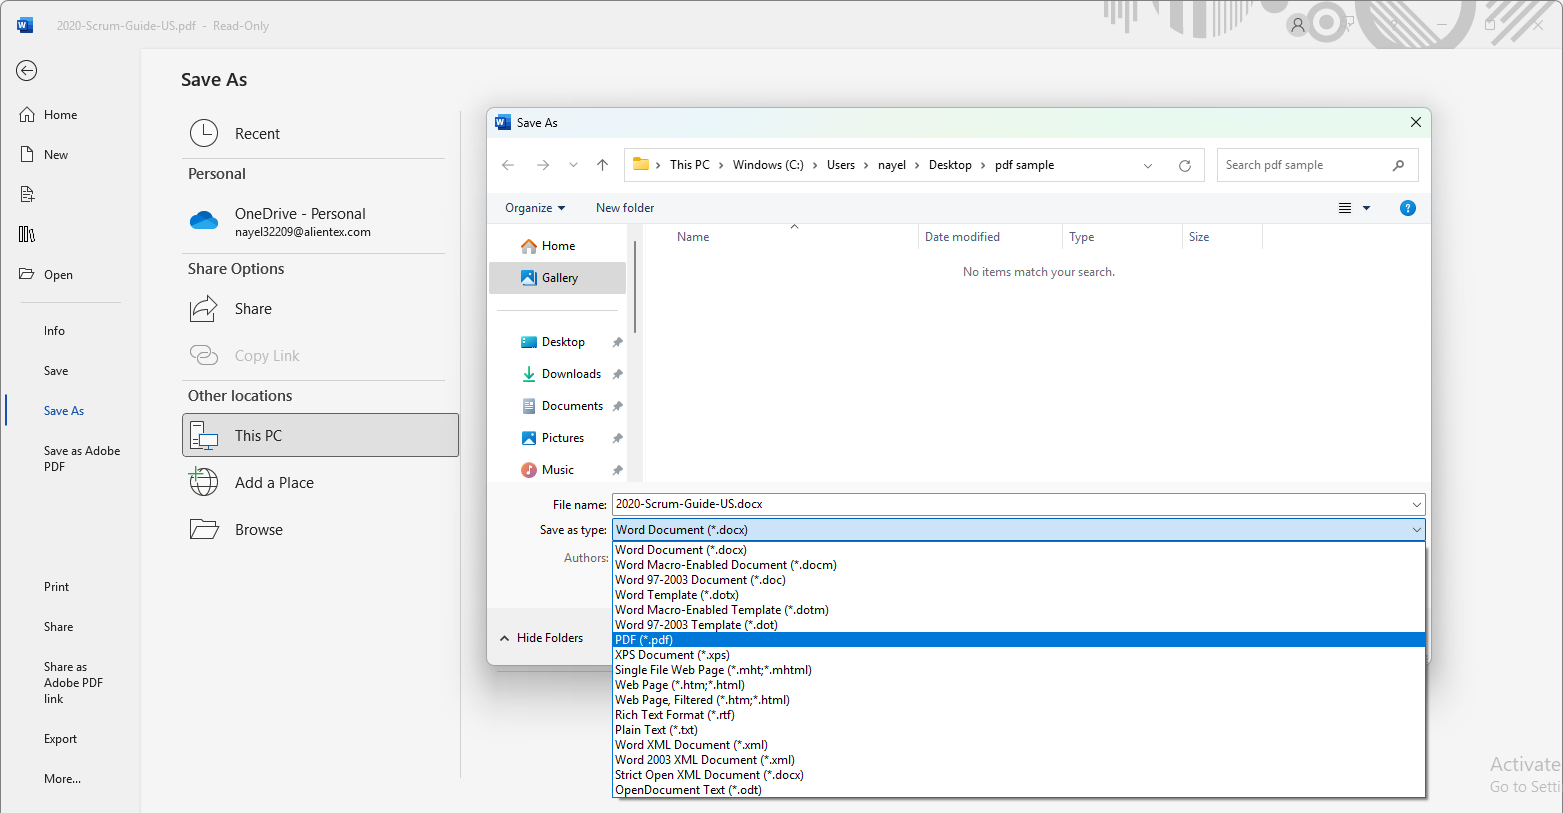Select This PC under Other locations
Viewport: 1563px width, 813px height.
(x=320, y=435)
